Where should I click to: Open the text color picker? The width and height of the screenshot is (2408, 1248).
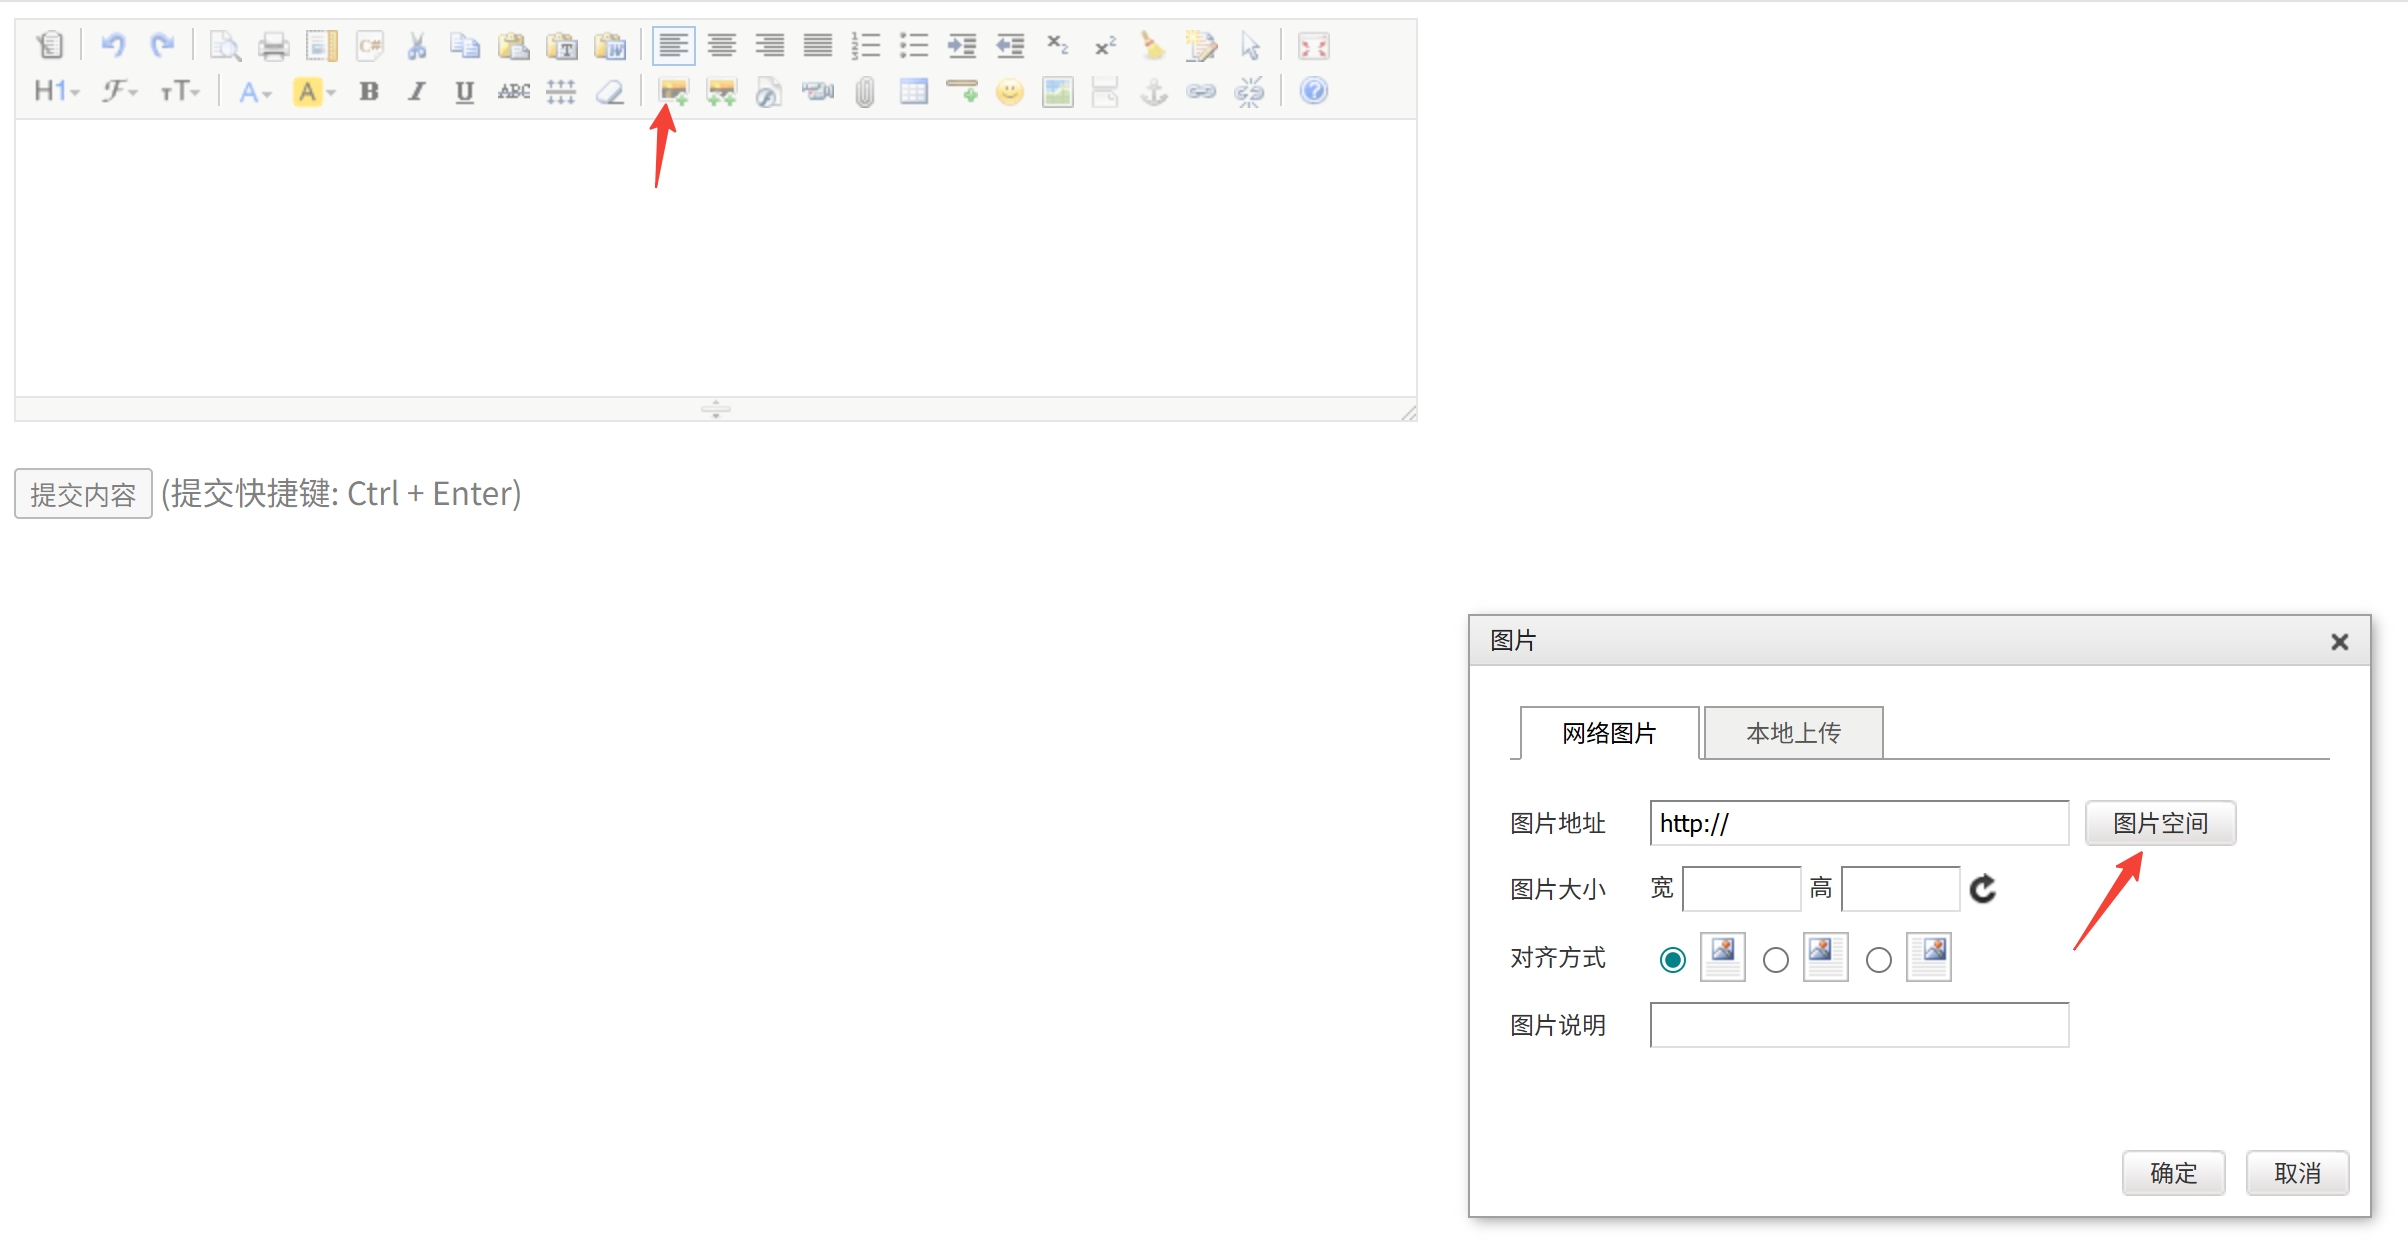point(255,92)
